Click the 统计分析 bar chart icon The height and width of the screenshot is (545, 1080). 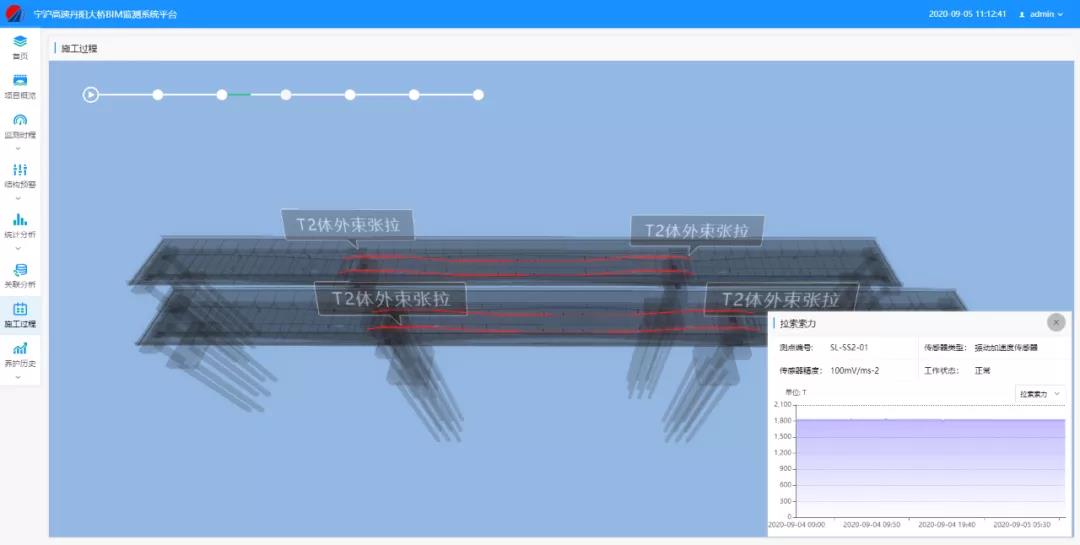(20, 220)
